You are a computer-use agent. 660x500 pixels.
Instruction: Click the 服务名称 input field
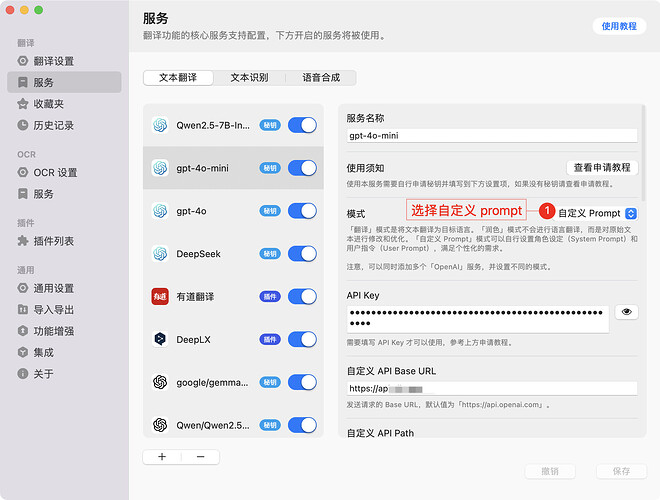click(492, 136)
